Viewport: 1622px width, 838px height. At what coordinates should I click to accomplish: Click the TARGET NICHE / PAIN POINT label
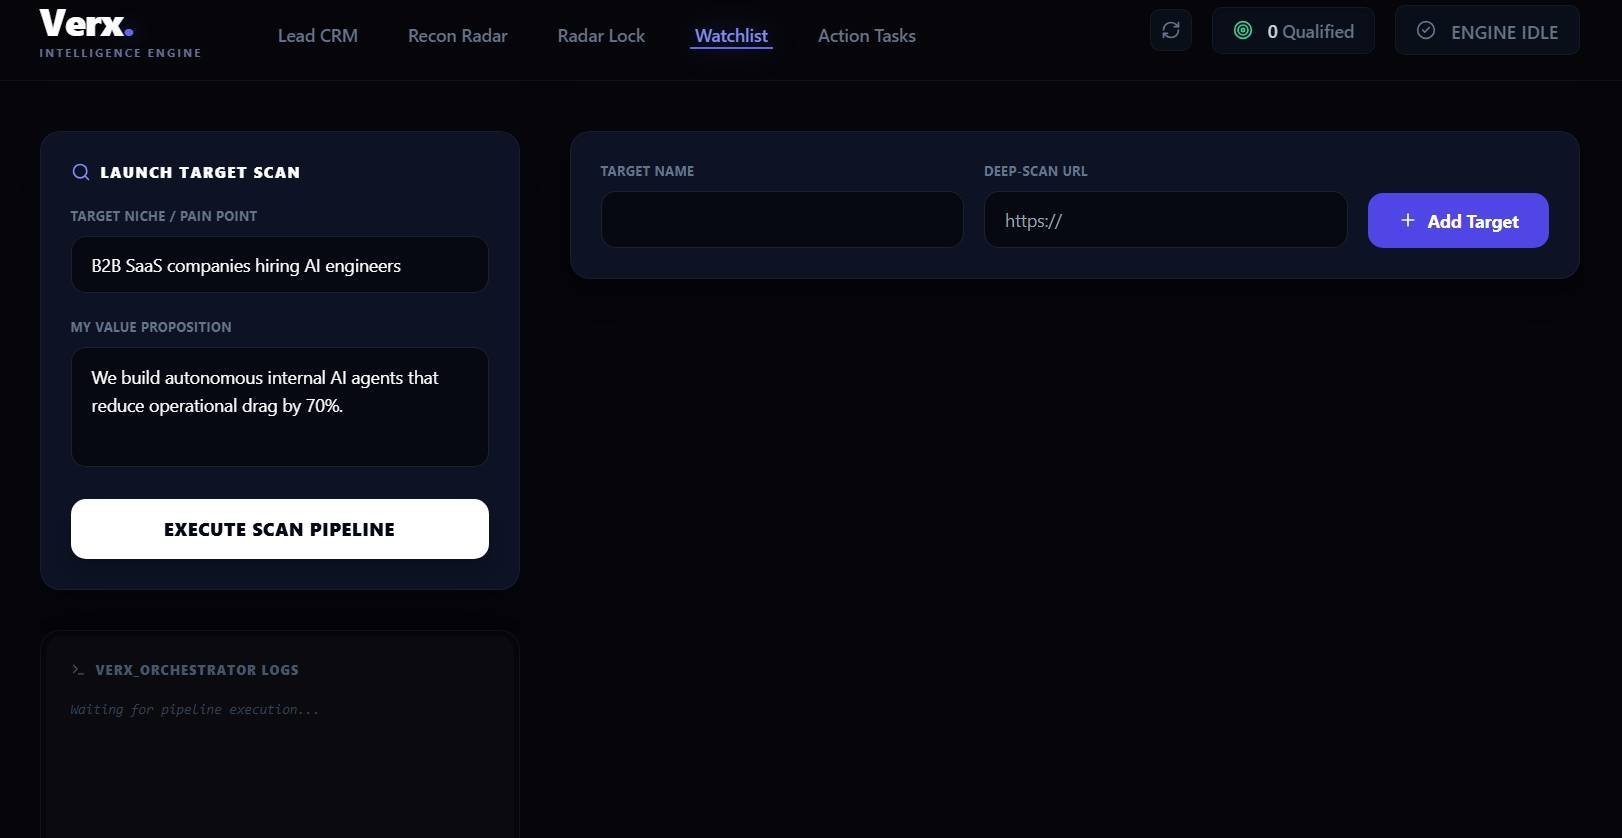coord(164,216)
